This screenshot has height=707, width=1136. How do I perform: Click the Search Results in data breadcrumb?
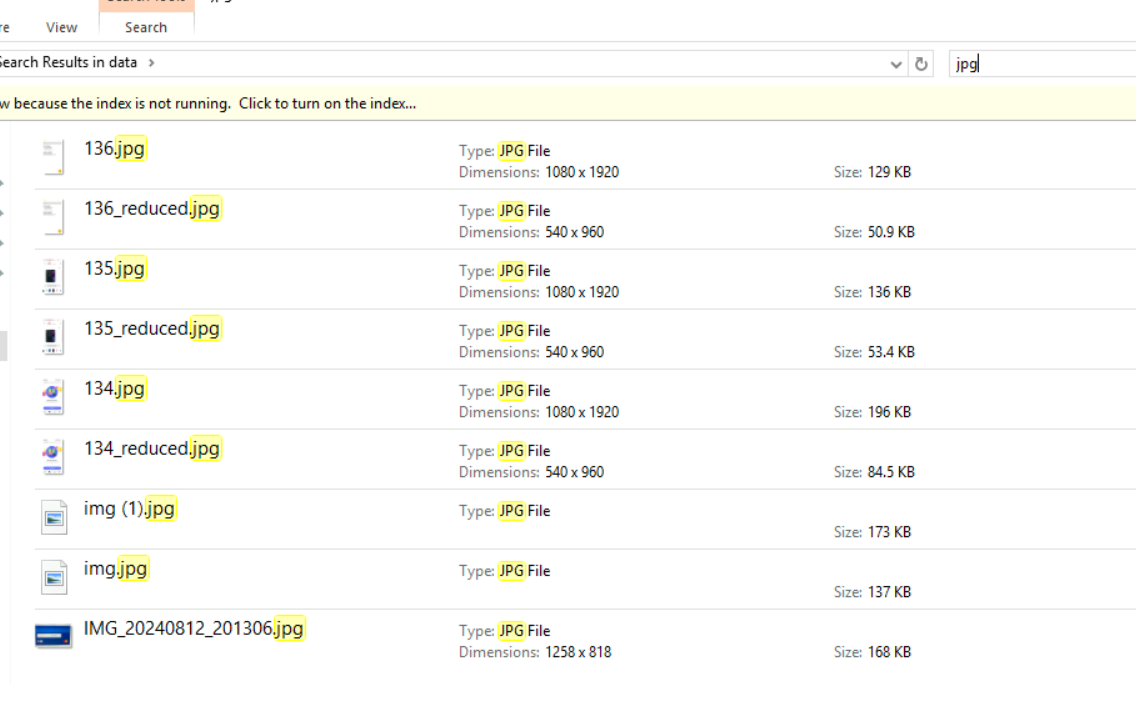pyautogui.click(x=68, y=62)
